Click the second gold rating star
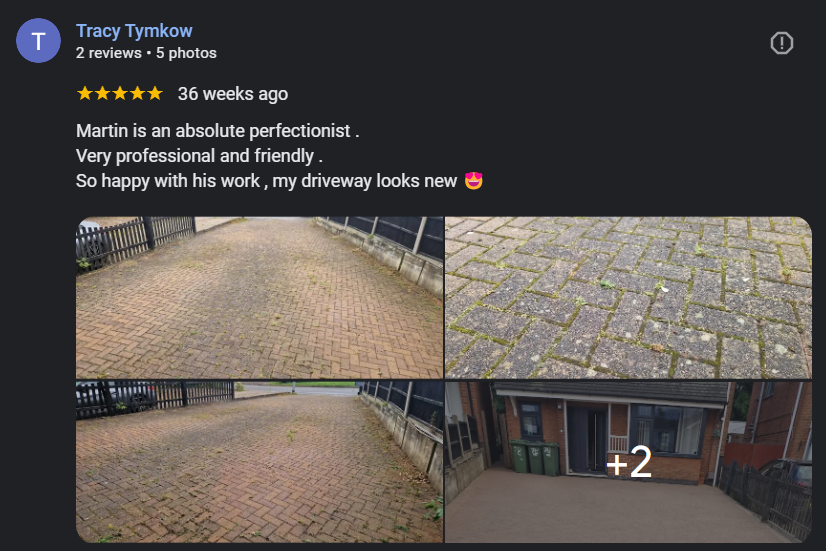The height and width of the screenshot is (551, 826). coord(102,94)
